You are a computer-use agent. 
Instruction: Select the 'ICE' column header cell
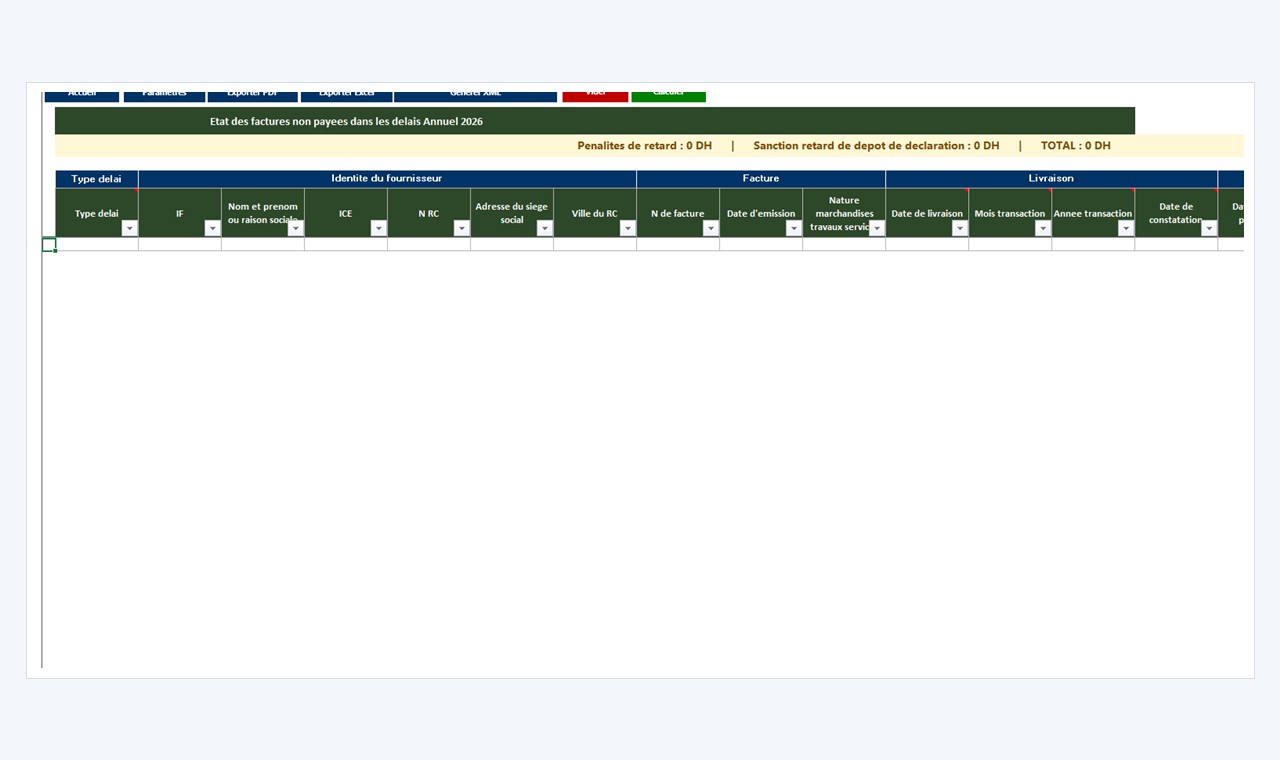[346, 213]
